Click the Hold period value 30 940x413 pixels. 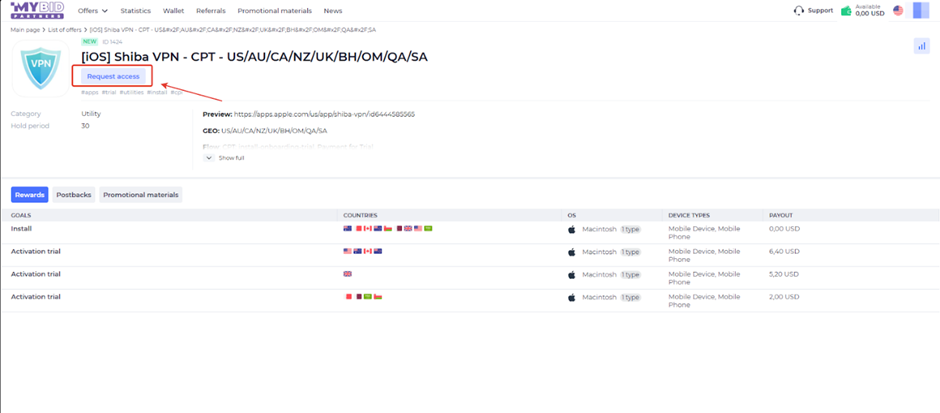[x=85, y=126]
